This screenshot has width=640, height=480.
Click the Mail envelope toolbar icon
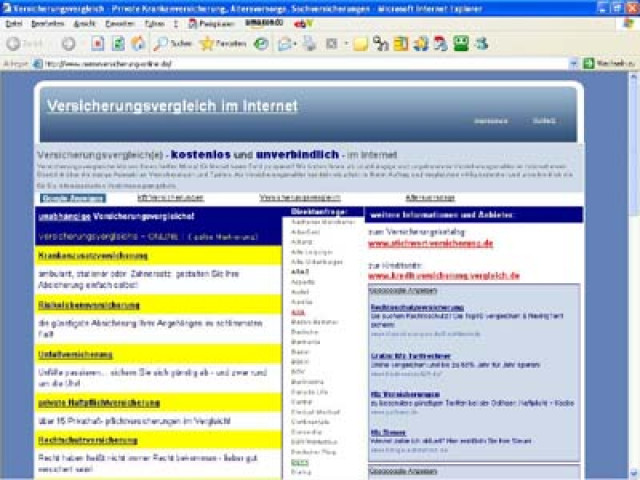[x=284, y=44]
